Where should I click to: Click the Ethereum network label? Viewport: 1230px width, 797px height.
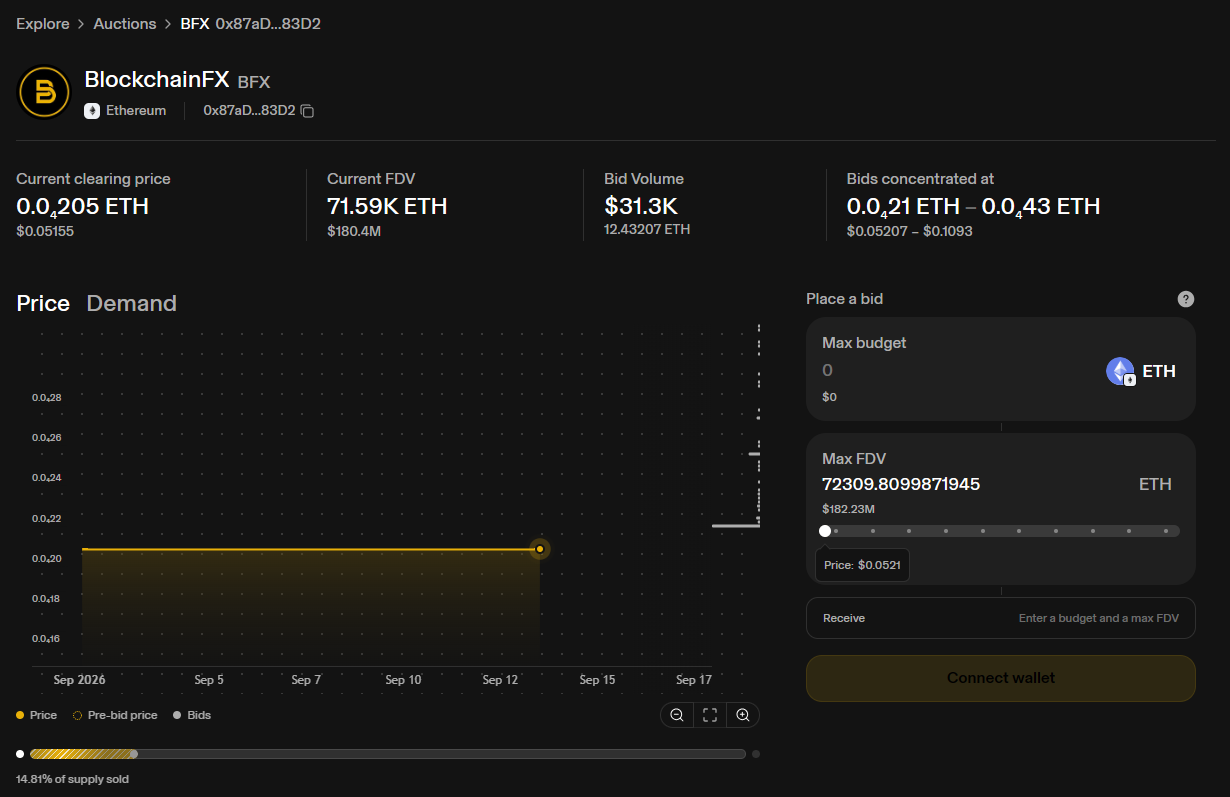pyautogui.click(x=136, y=111)
